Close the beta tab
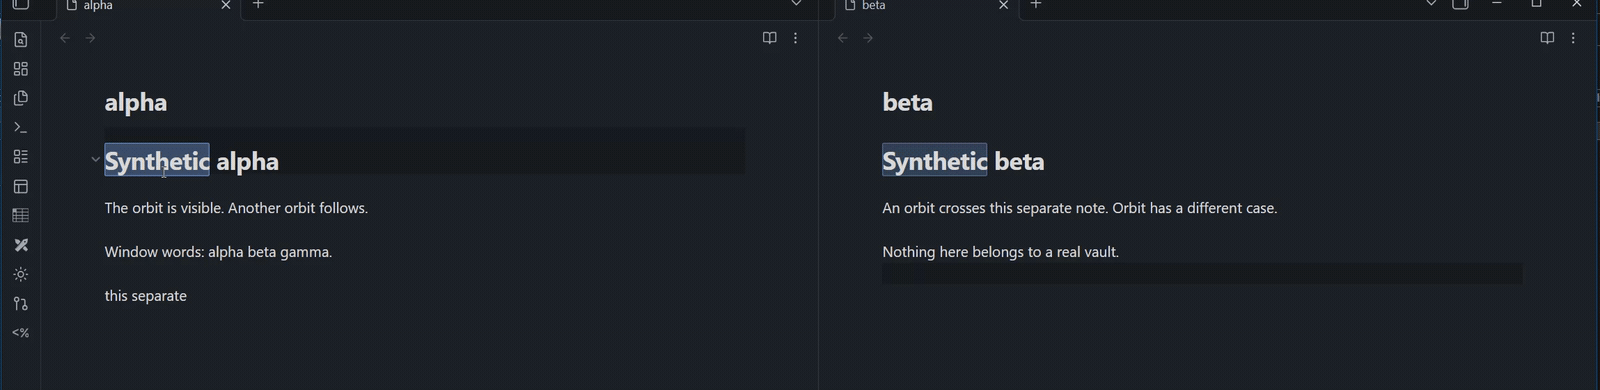This screenshot has height=390, width=1600. coord(1004,5)
